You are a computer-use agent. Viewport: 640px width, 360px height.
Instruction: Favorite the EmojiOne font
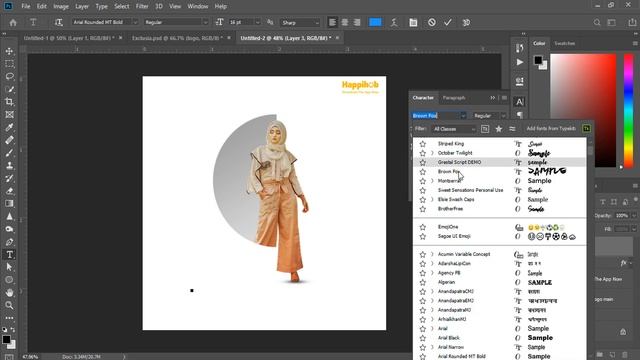(x=422, y=227)
